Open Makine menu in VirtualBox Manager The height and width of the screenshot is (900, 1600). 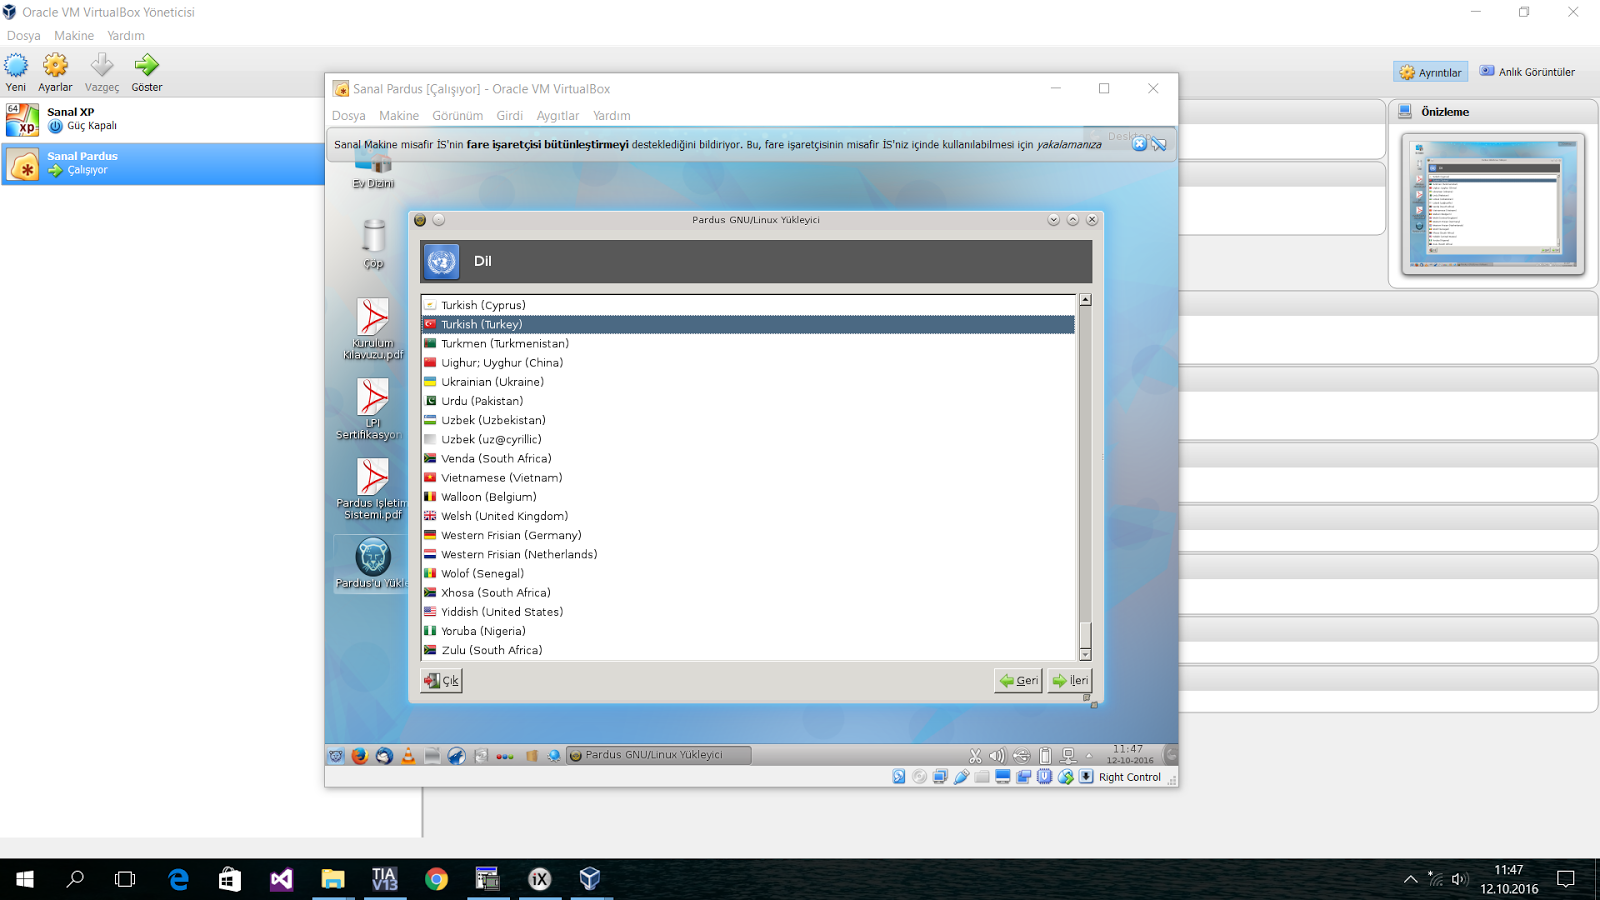click(74, 36)
